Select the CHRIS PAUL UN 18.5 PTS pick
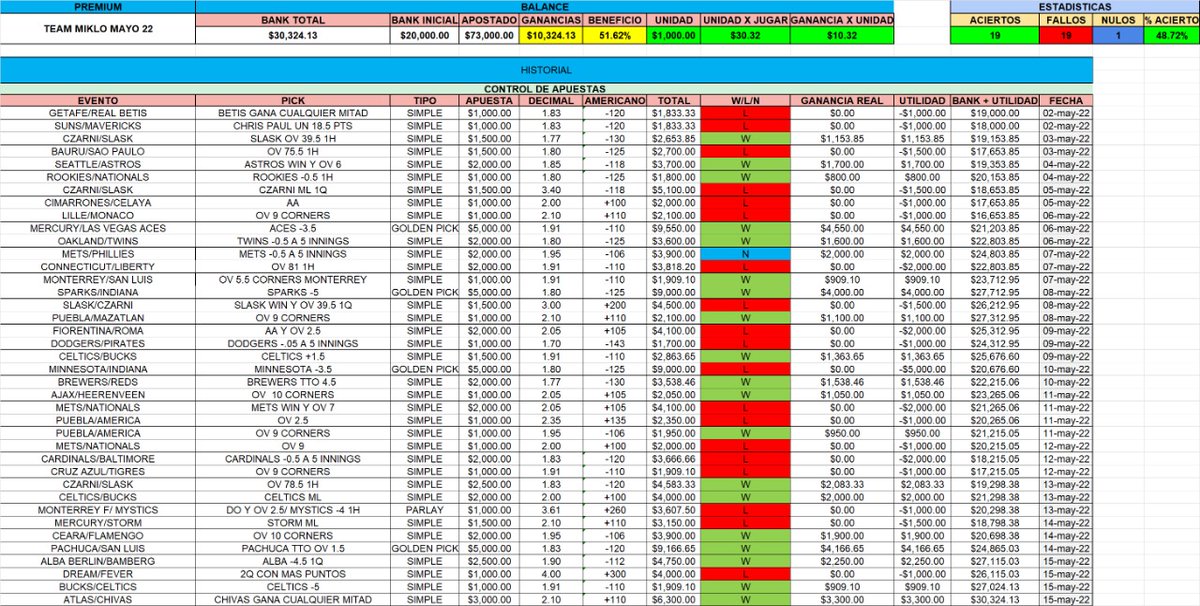This screenshot has width=1200, height=606. click(x=293, y=125)
